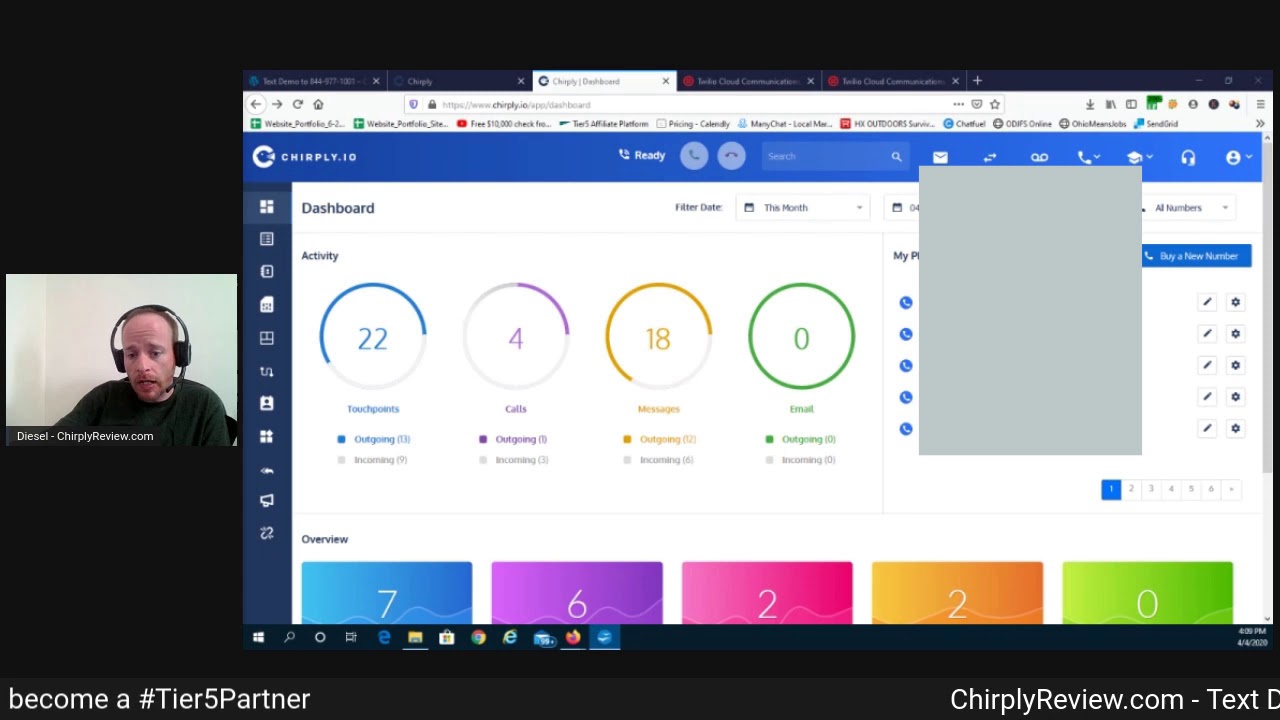Toggle the Ready status indicator
This screenshot has height=720, width=1280.
pyautogui.click(x=642, y=155)
